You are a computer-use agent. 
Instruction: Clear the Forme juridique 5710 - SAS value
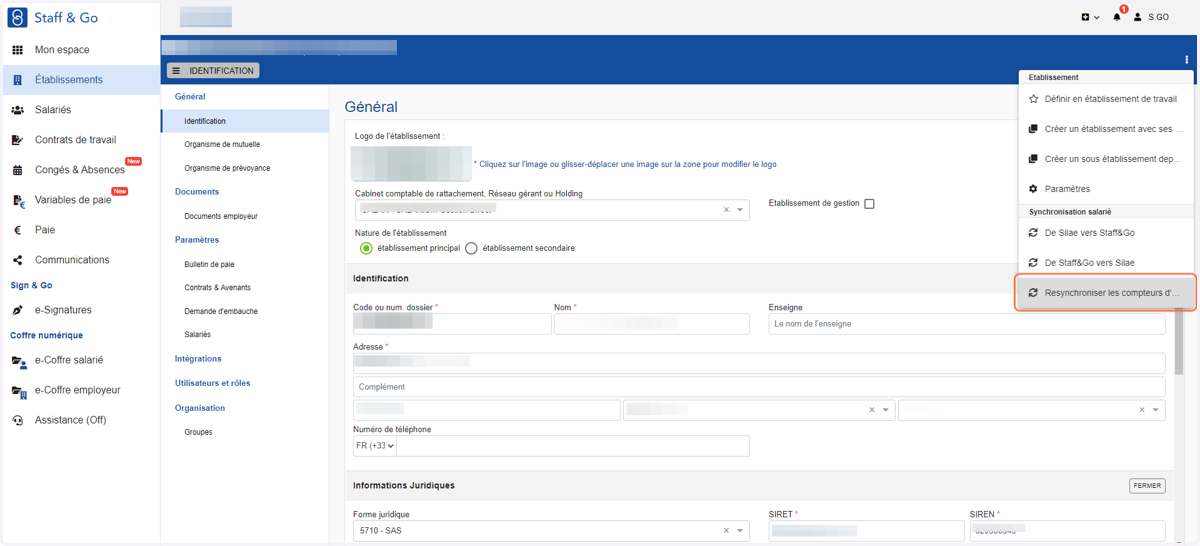(x=726, y=531)
